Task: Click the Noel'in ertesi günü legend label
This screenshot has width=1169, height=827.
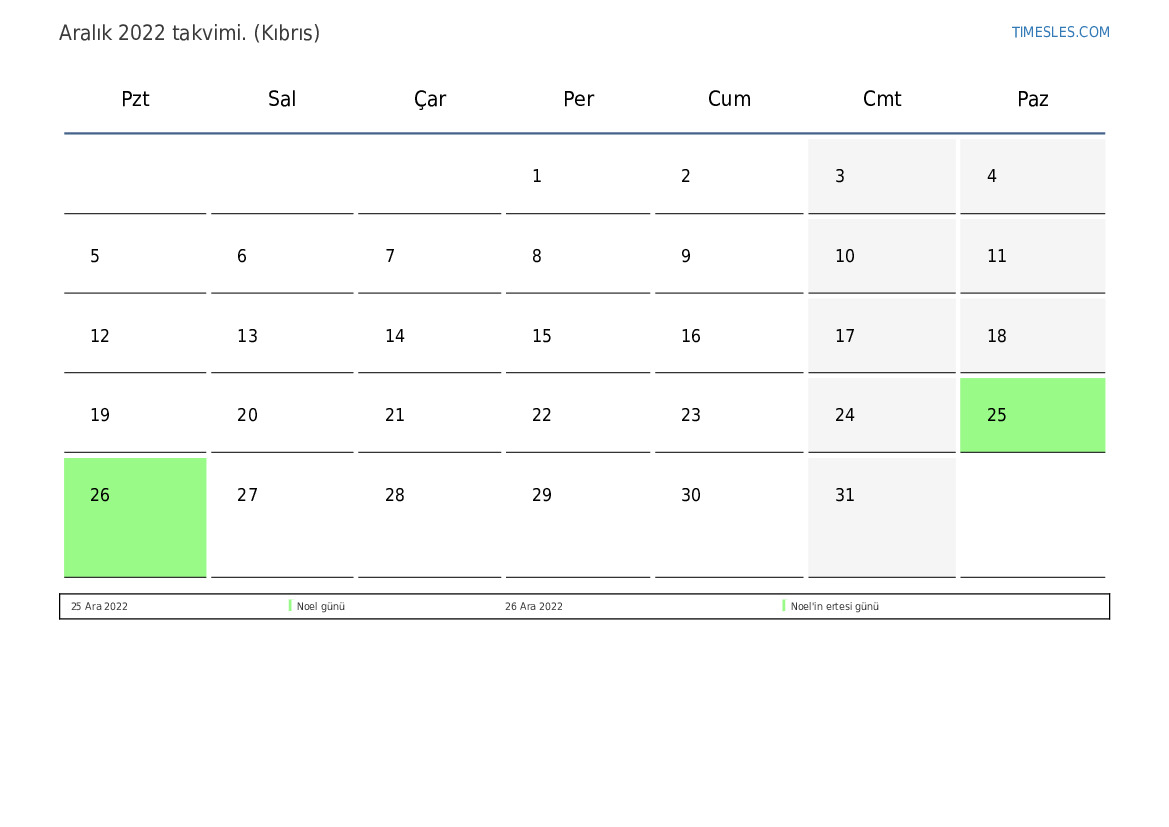Action: (x=835, y=607)
